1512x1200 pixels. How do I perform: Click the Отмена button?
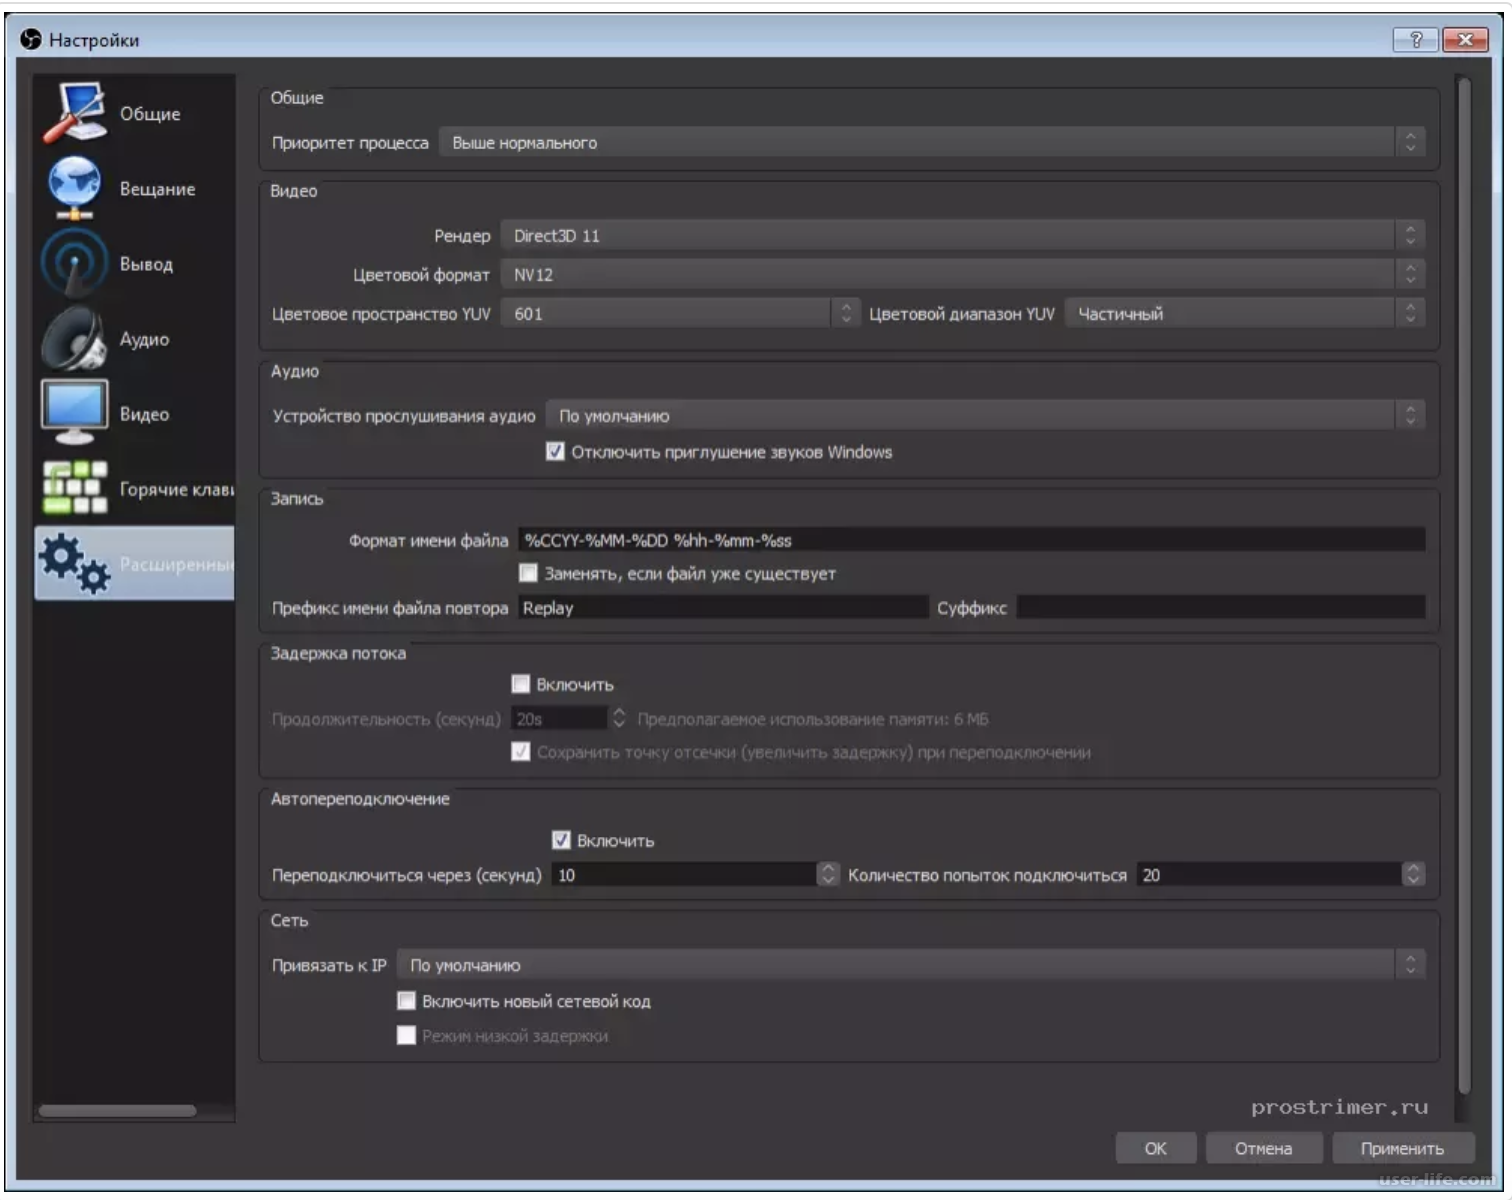pyautogui.click(x=1264, y=1148)
